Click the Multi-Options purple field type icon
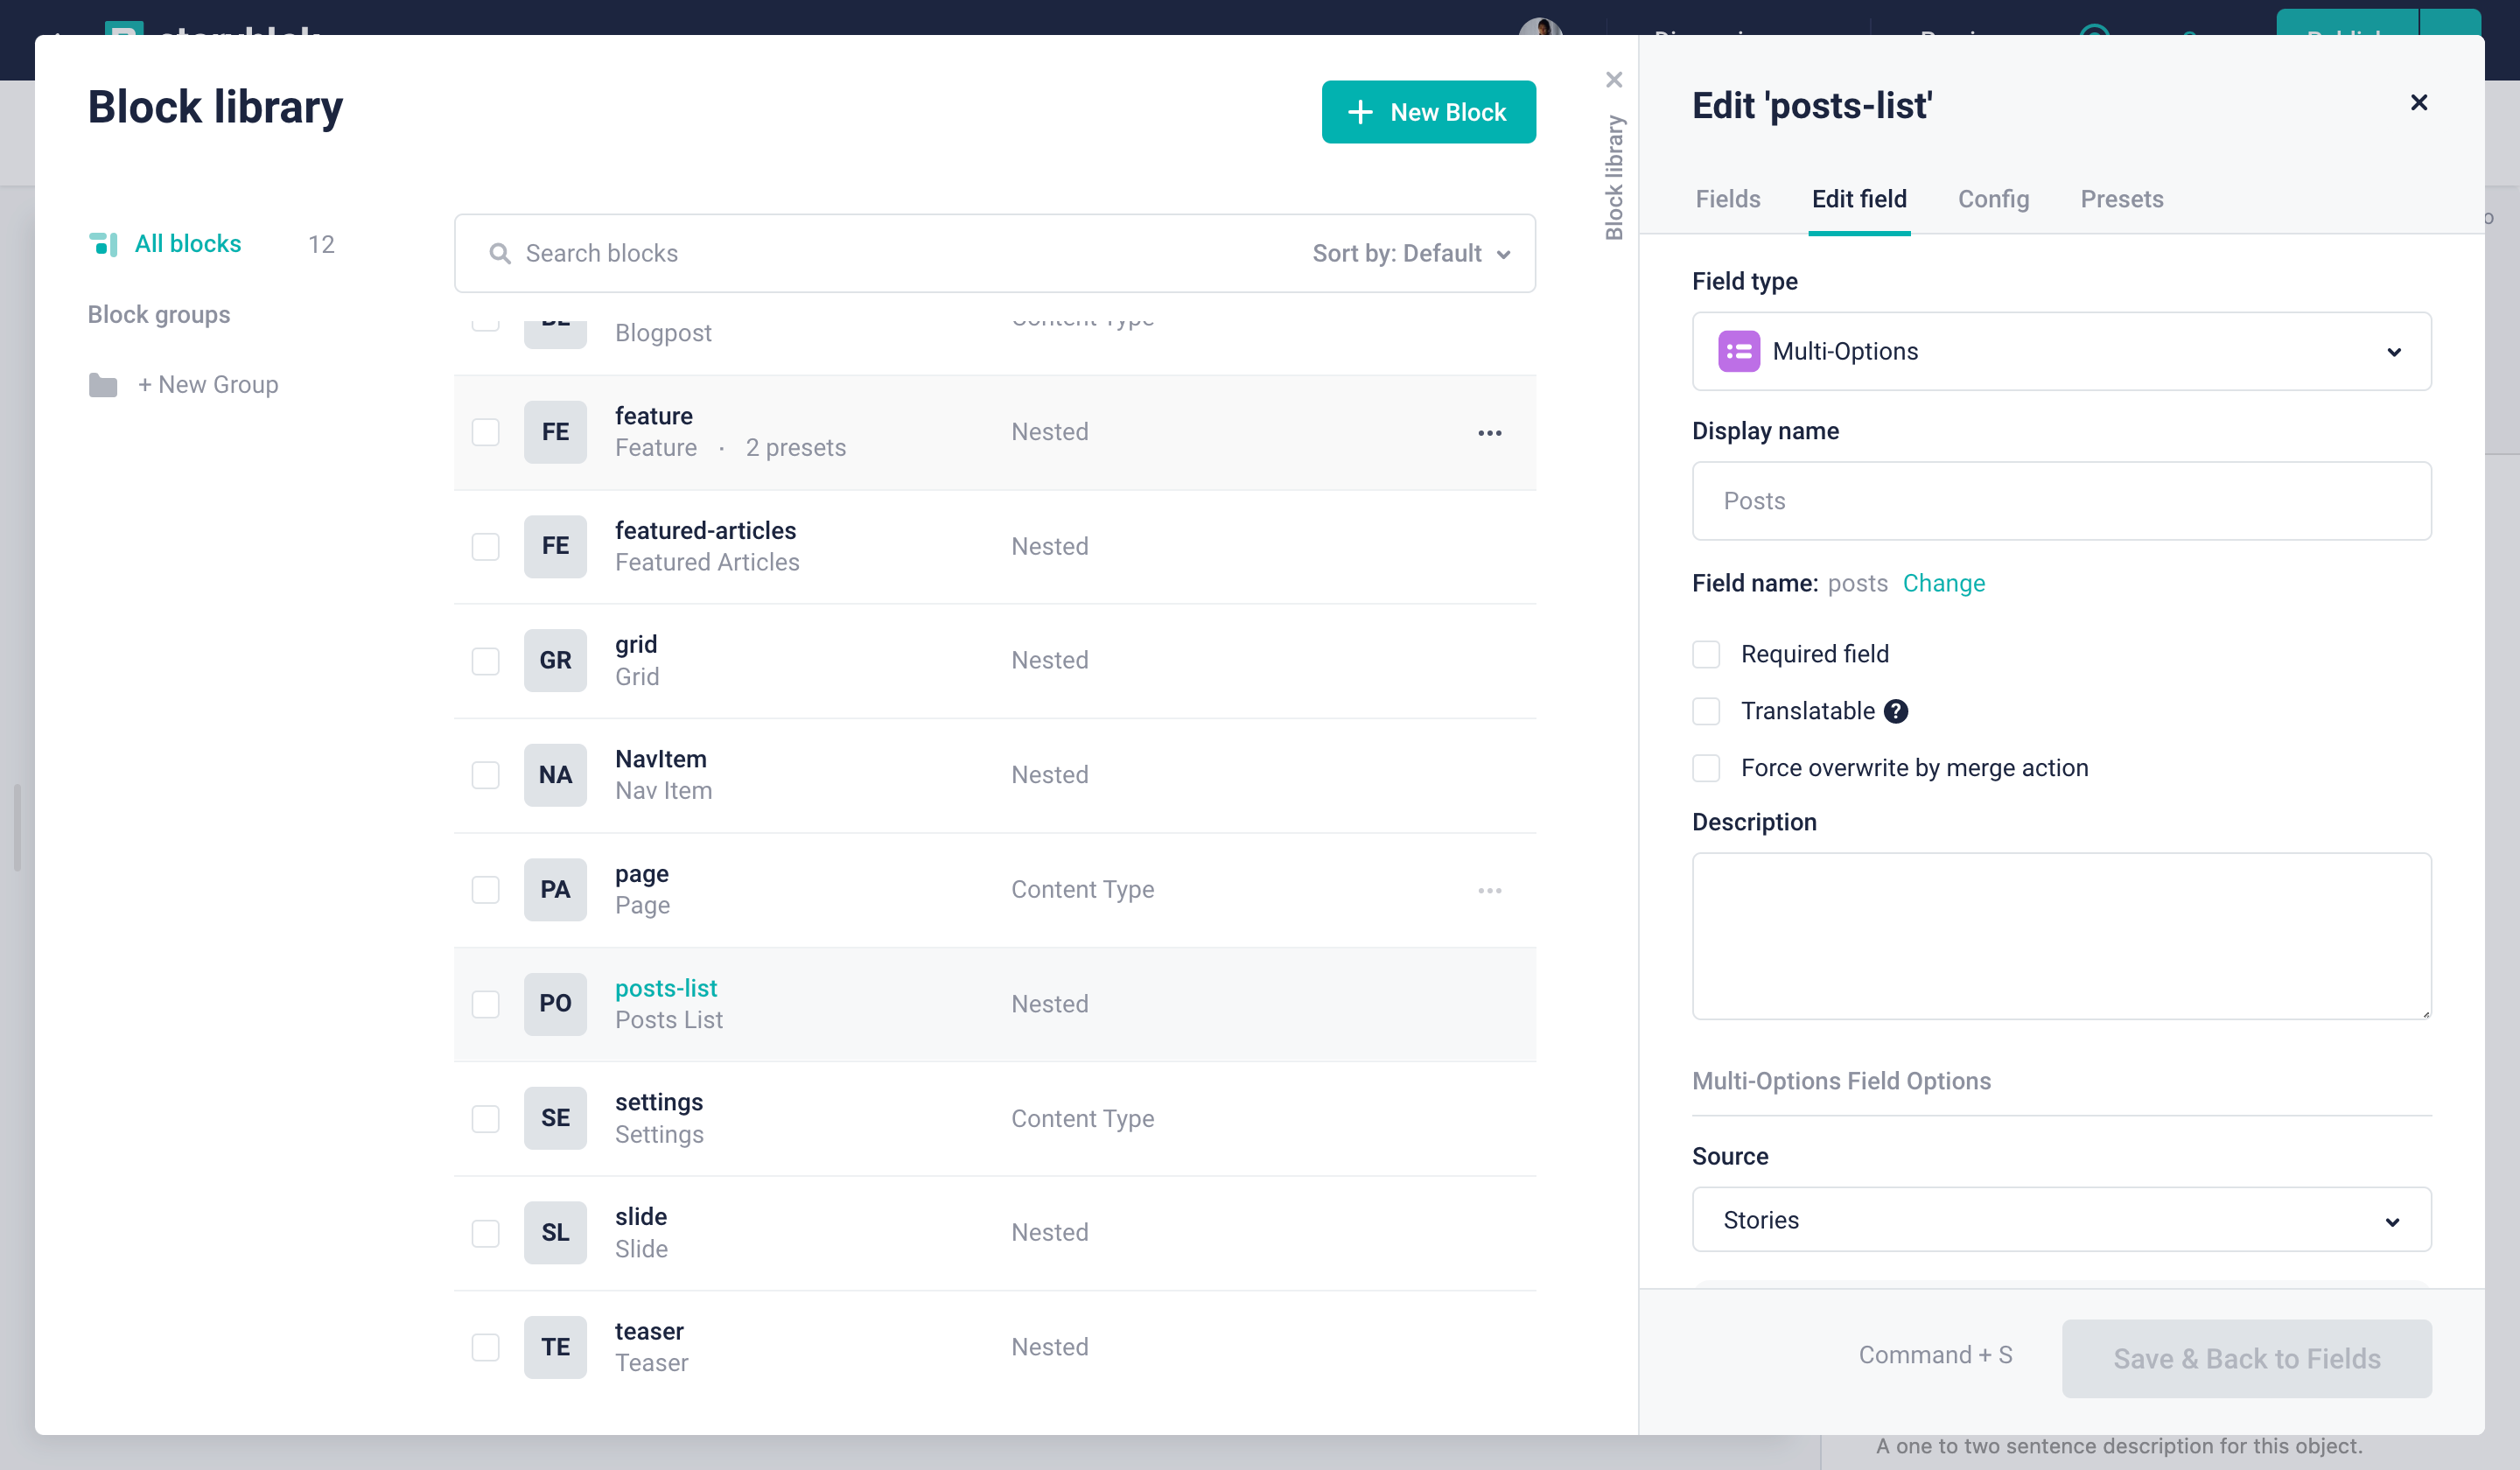 tap(1739, 352)
